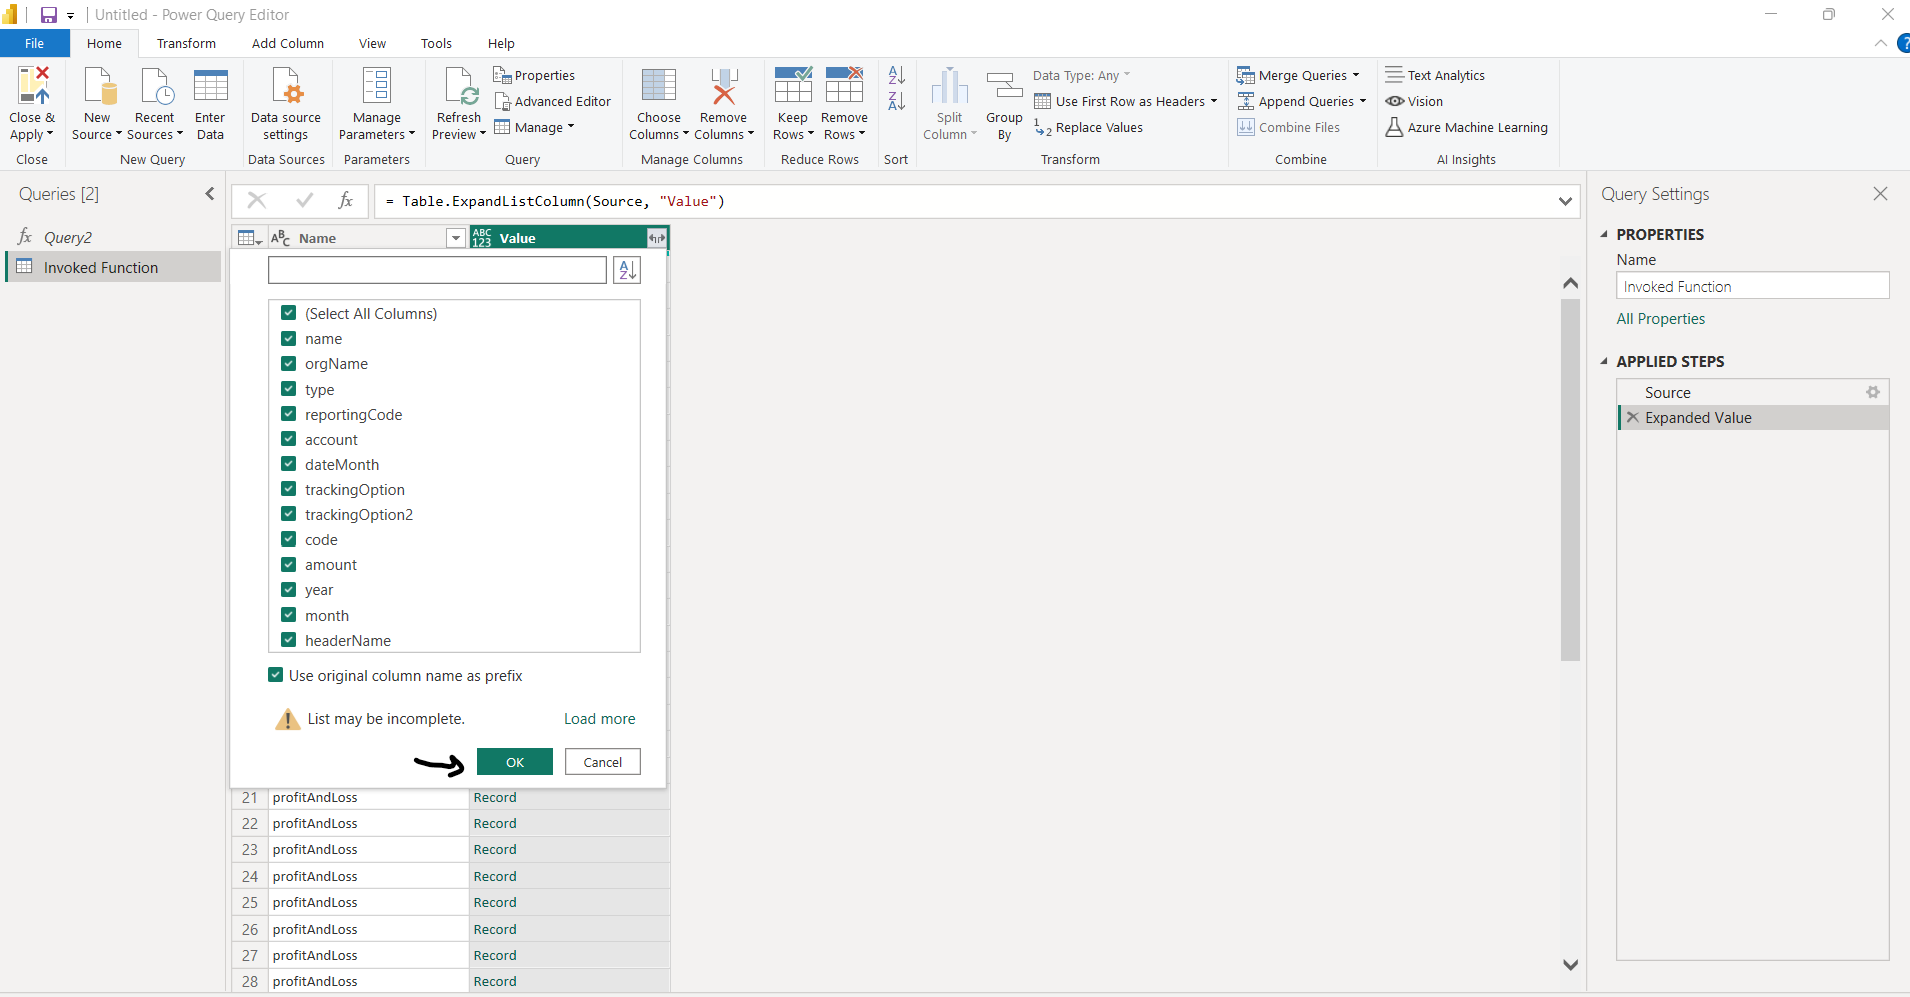Uncheck the trackingOption2 checkbox
Viewport: 1910px width, 997px height.
[x=288, y=514]
